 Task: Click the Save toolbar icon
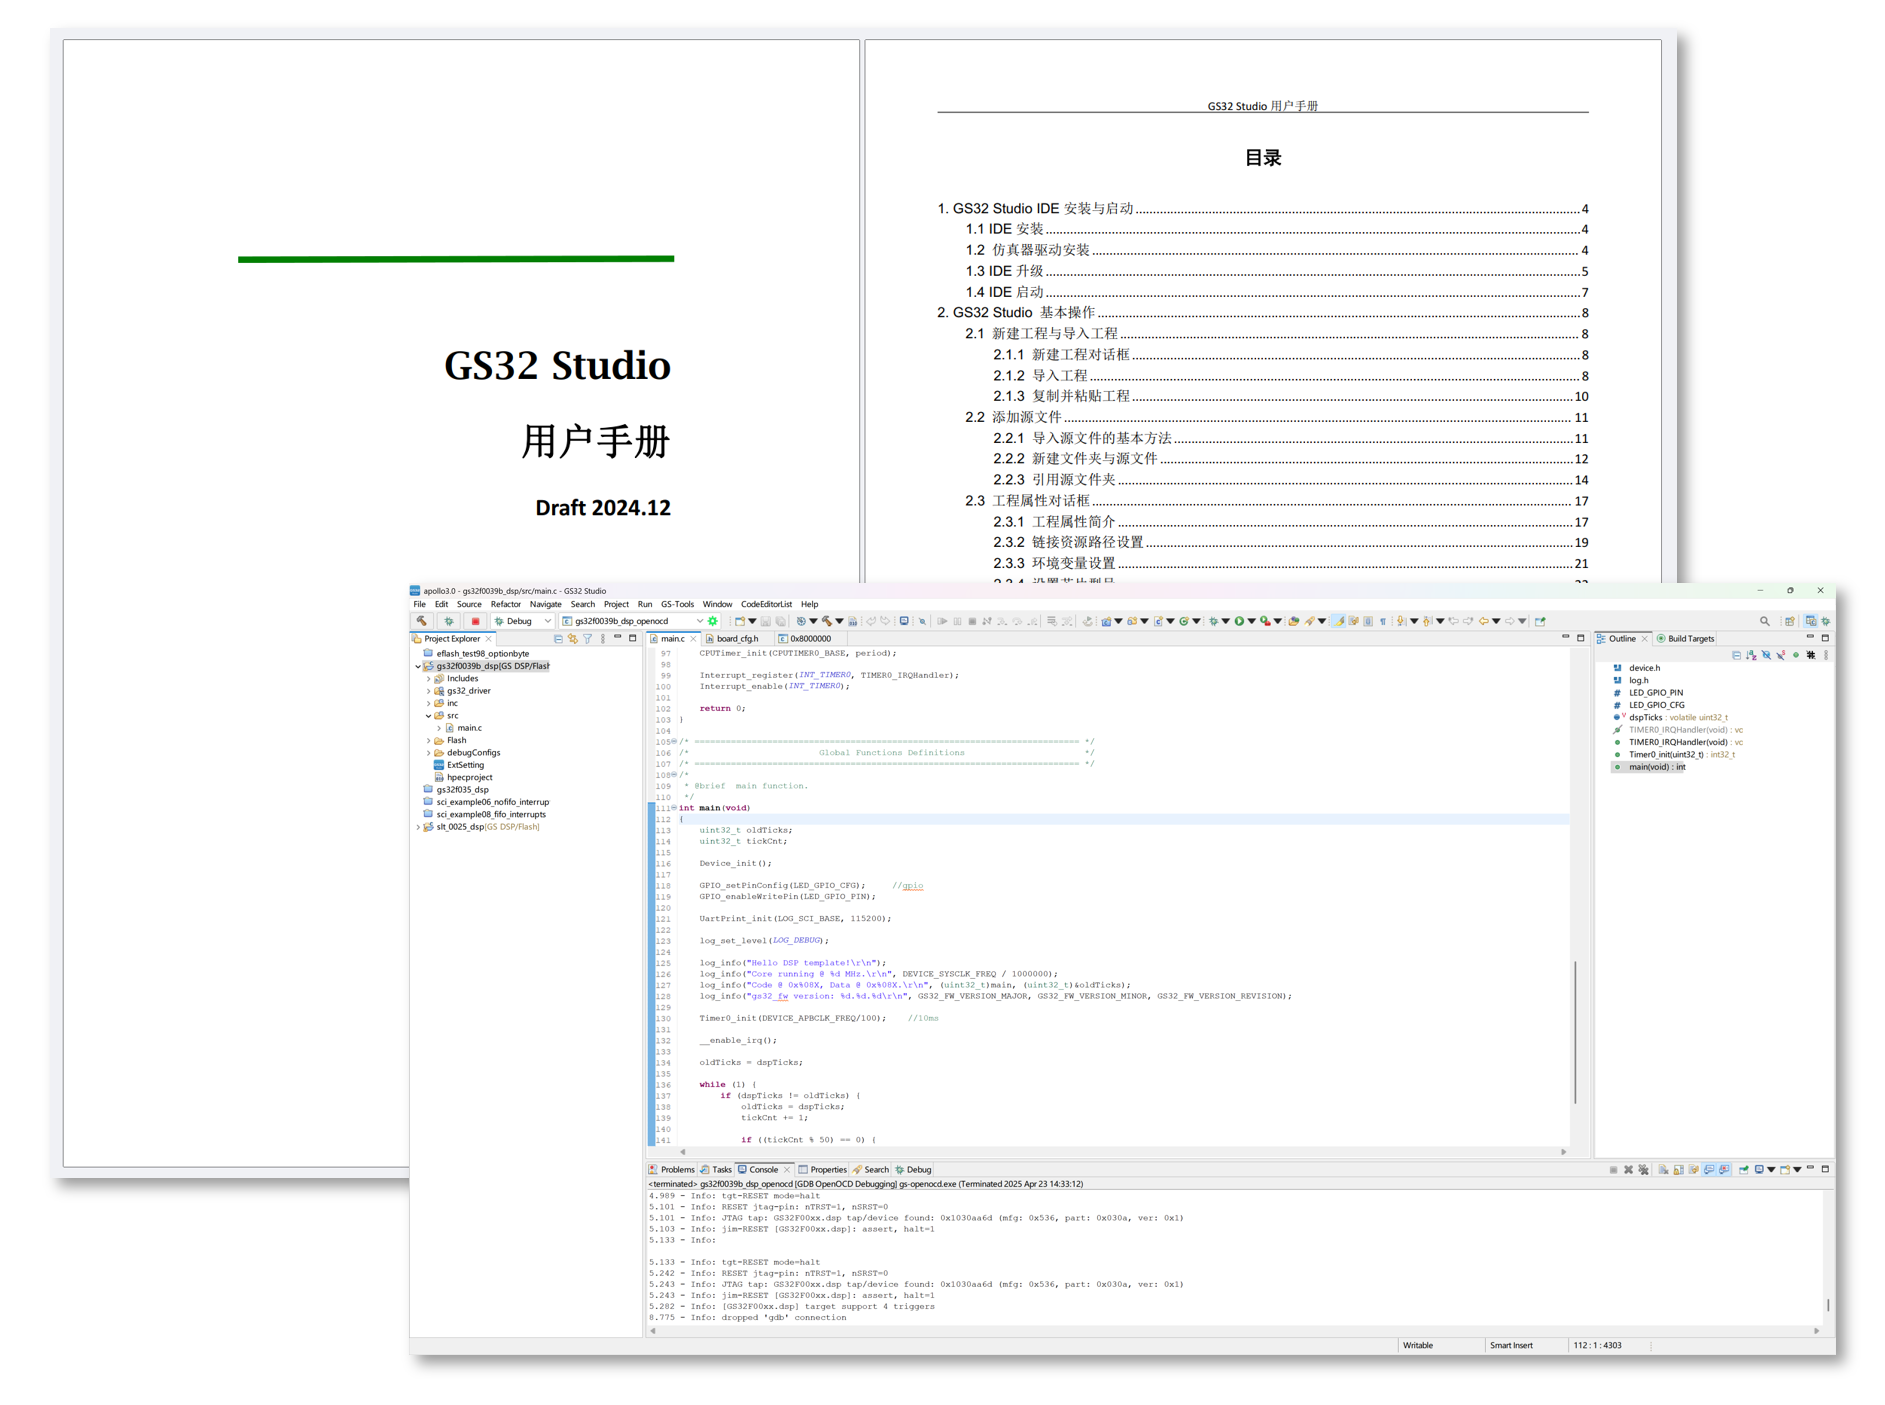click(x=765, y=621)
